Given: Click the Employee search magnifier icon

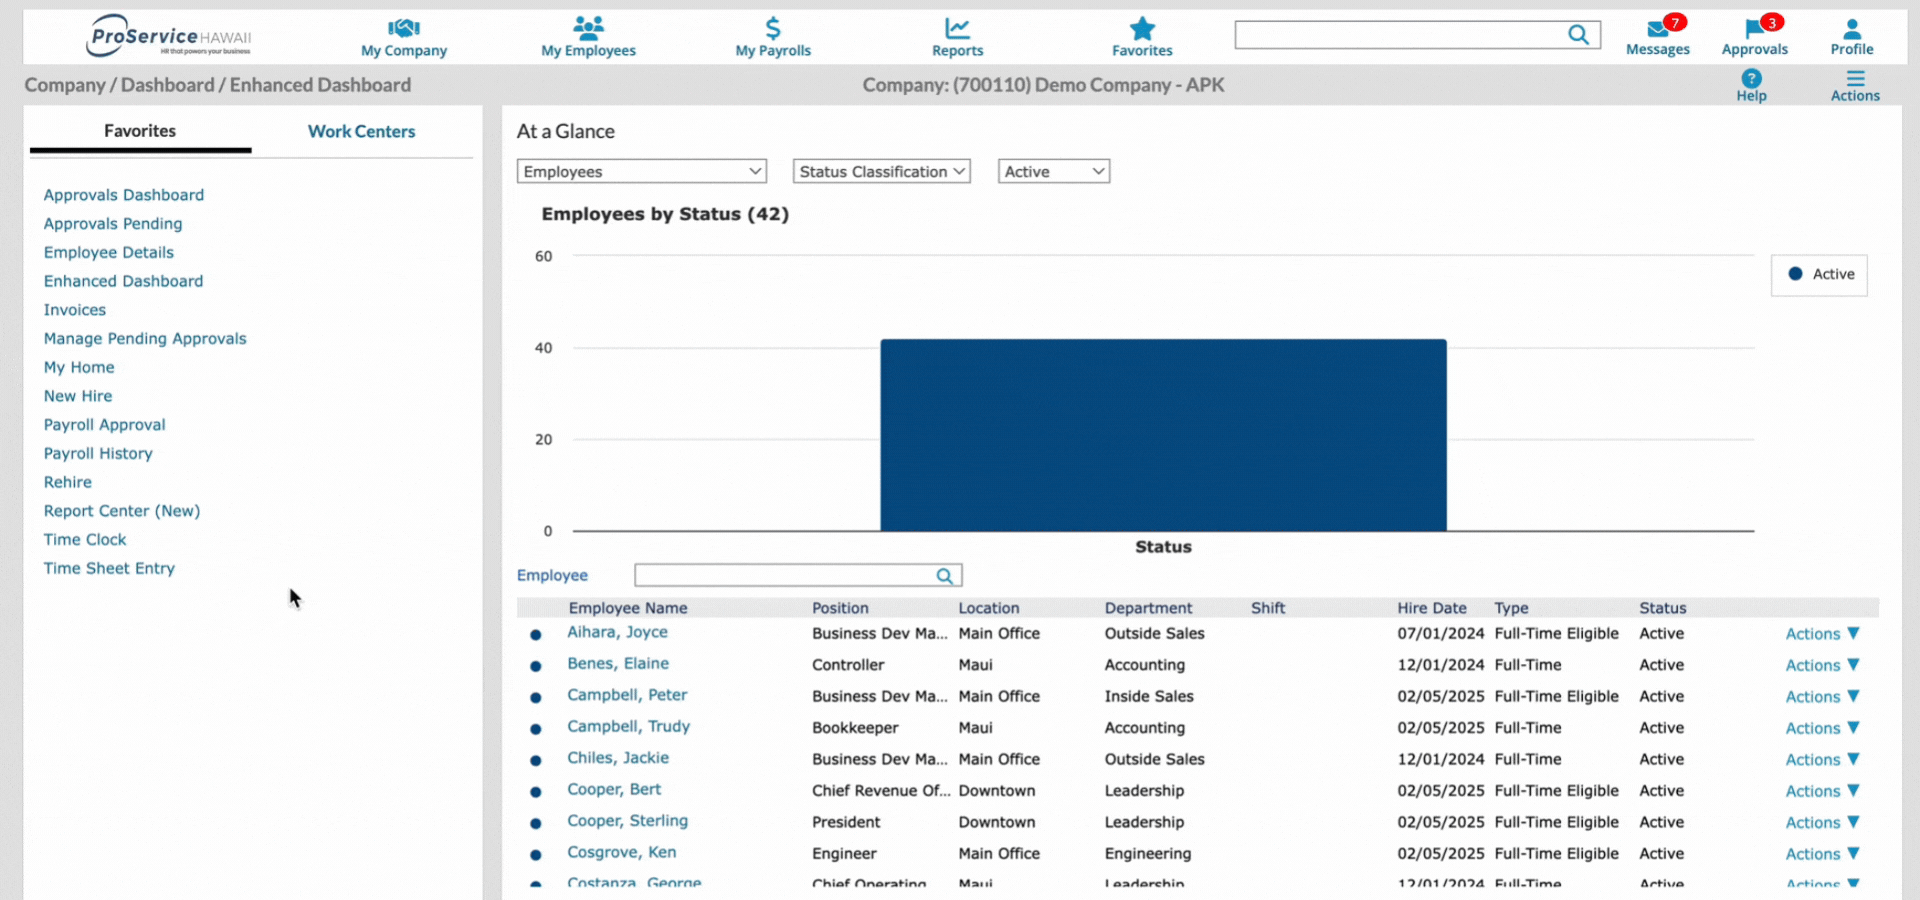Looking at the screenshot, I should [944, 576].
